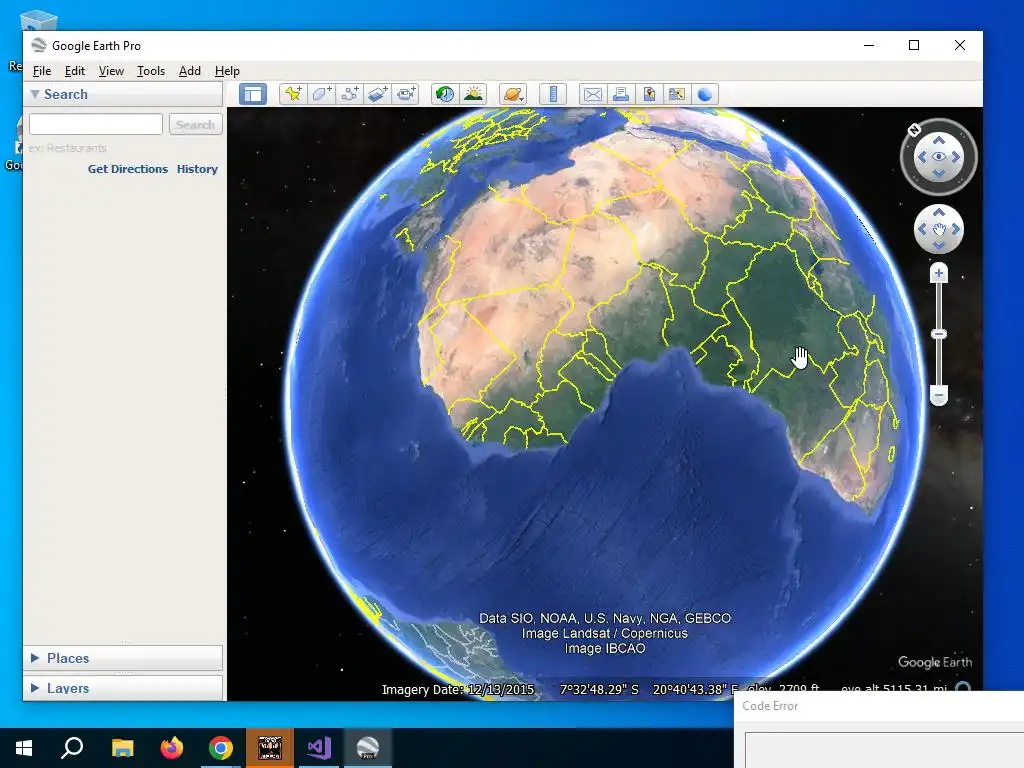The width and height of the screenshot is (1024, 768).
Task: Click Code Error popup title
Action: [x=770, y=705]
